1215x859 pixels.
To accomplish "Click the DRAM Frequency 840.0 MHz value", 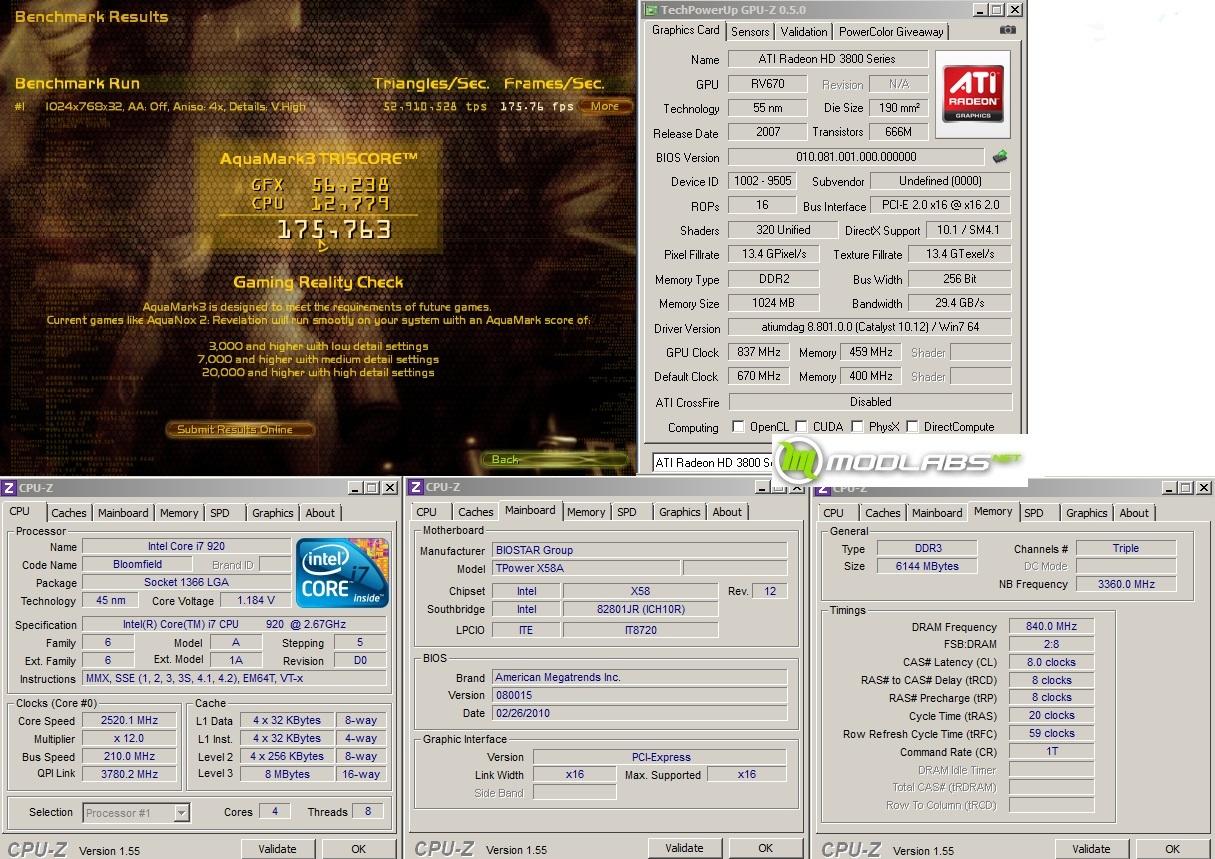I will click(x=1052, y=627).
